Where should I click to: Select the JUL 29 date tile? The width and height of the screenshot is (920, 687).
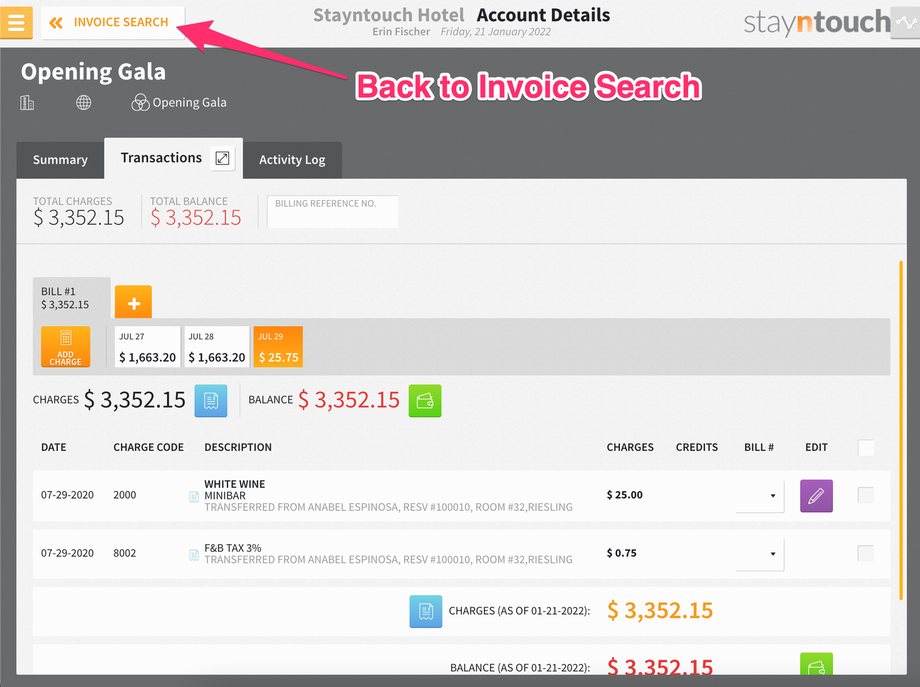pyautogui.click(x=278, y=347)
